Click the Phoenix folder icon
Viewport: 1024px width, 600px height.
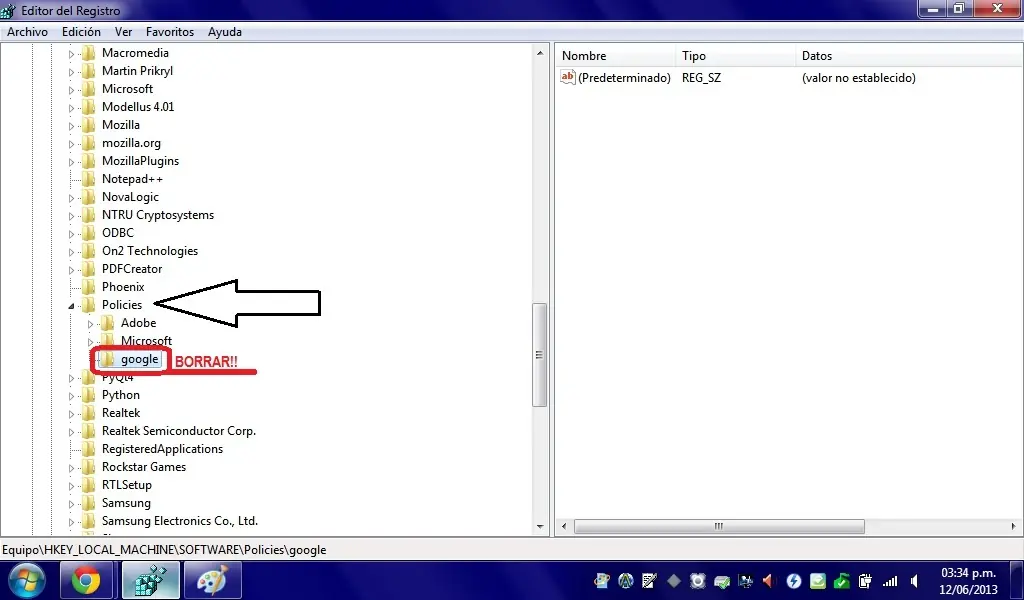[88, 287]
